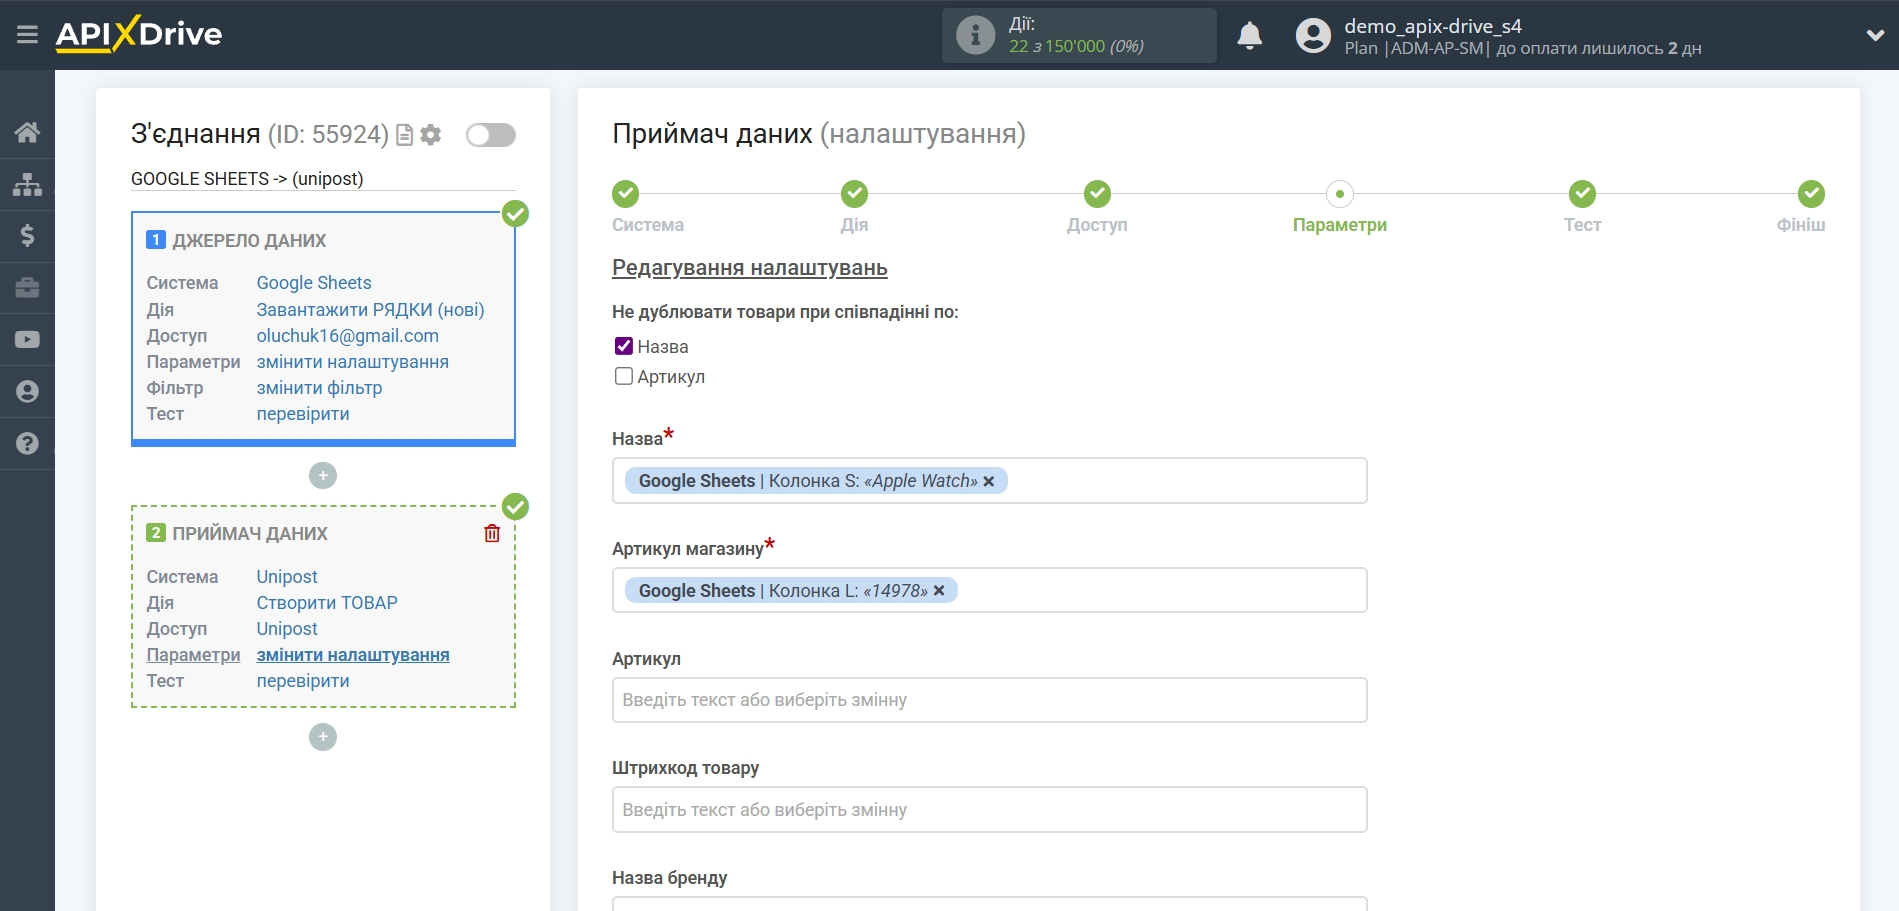Expand the user account dropdown arrow
The width and height of the screenshot is (1899, 911).
pyautogui.click(x=1875, y=35)
